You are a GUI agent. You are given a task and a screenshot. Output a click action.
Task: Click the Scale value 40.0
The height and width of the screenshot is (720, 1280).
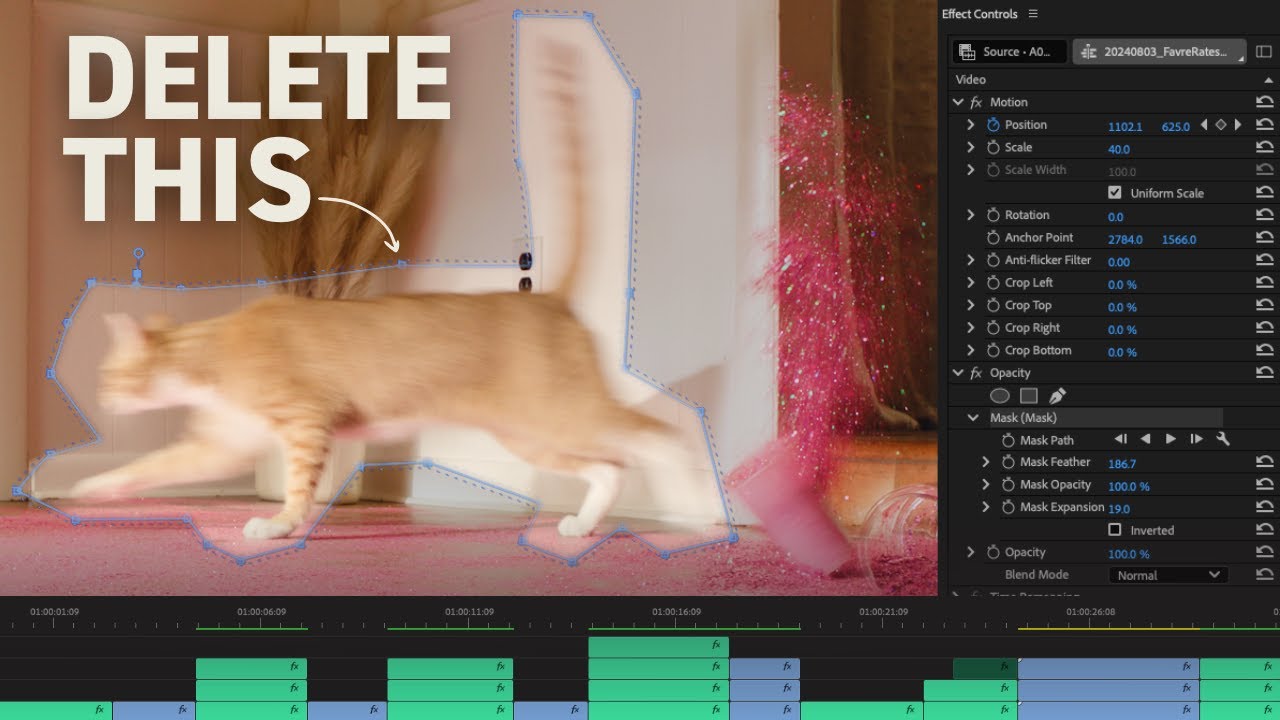click(1119, 149)
